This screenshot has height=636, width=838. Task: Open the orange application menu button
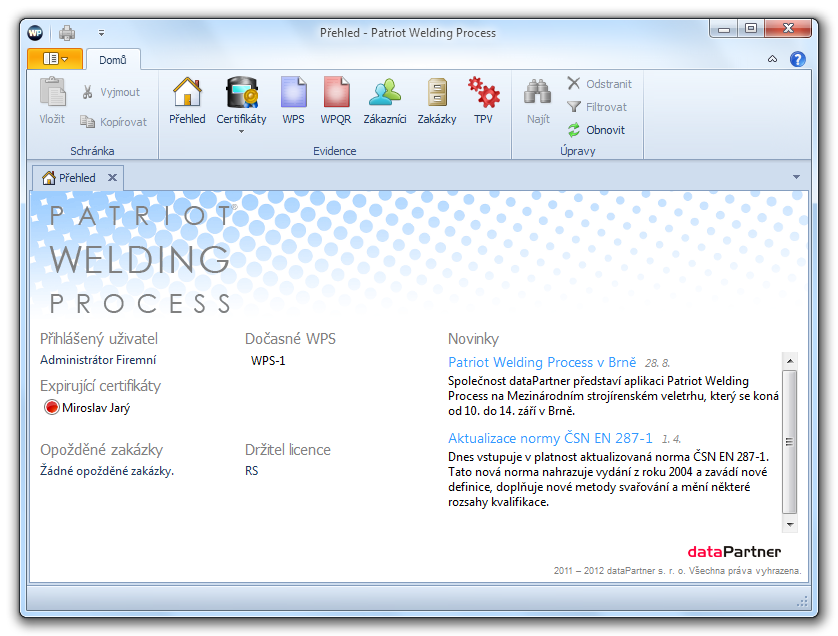point(55,59)
